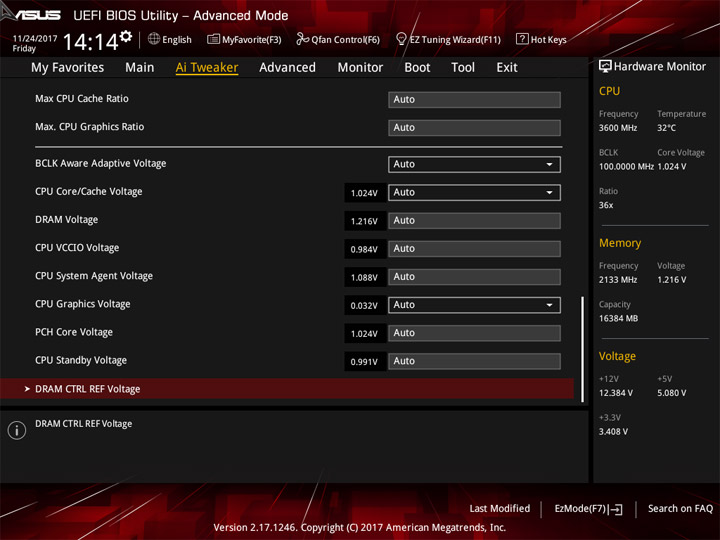This screenshot has width=720, height=540.
Task: Click the 14:14 clock time
Action: pyautogui.click(x=90, y=42)
